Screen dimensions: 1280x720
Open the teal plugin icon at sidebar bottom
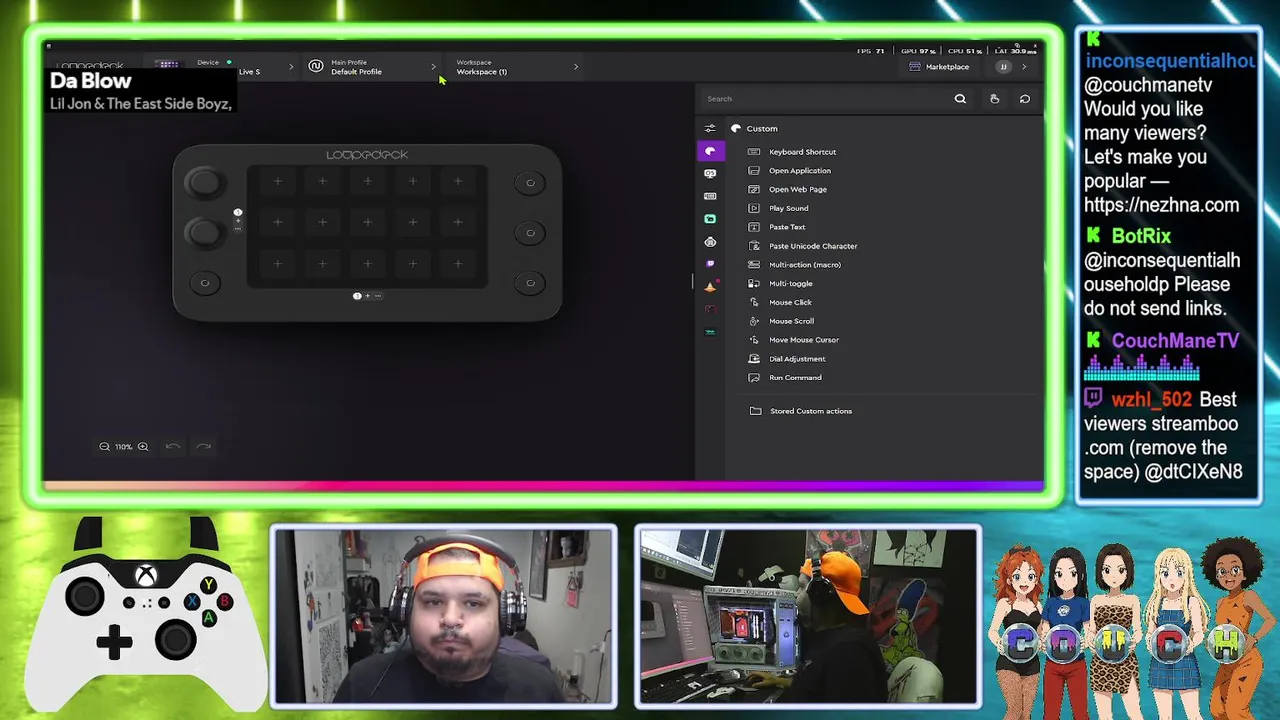(x=710, y=332)
